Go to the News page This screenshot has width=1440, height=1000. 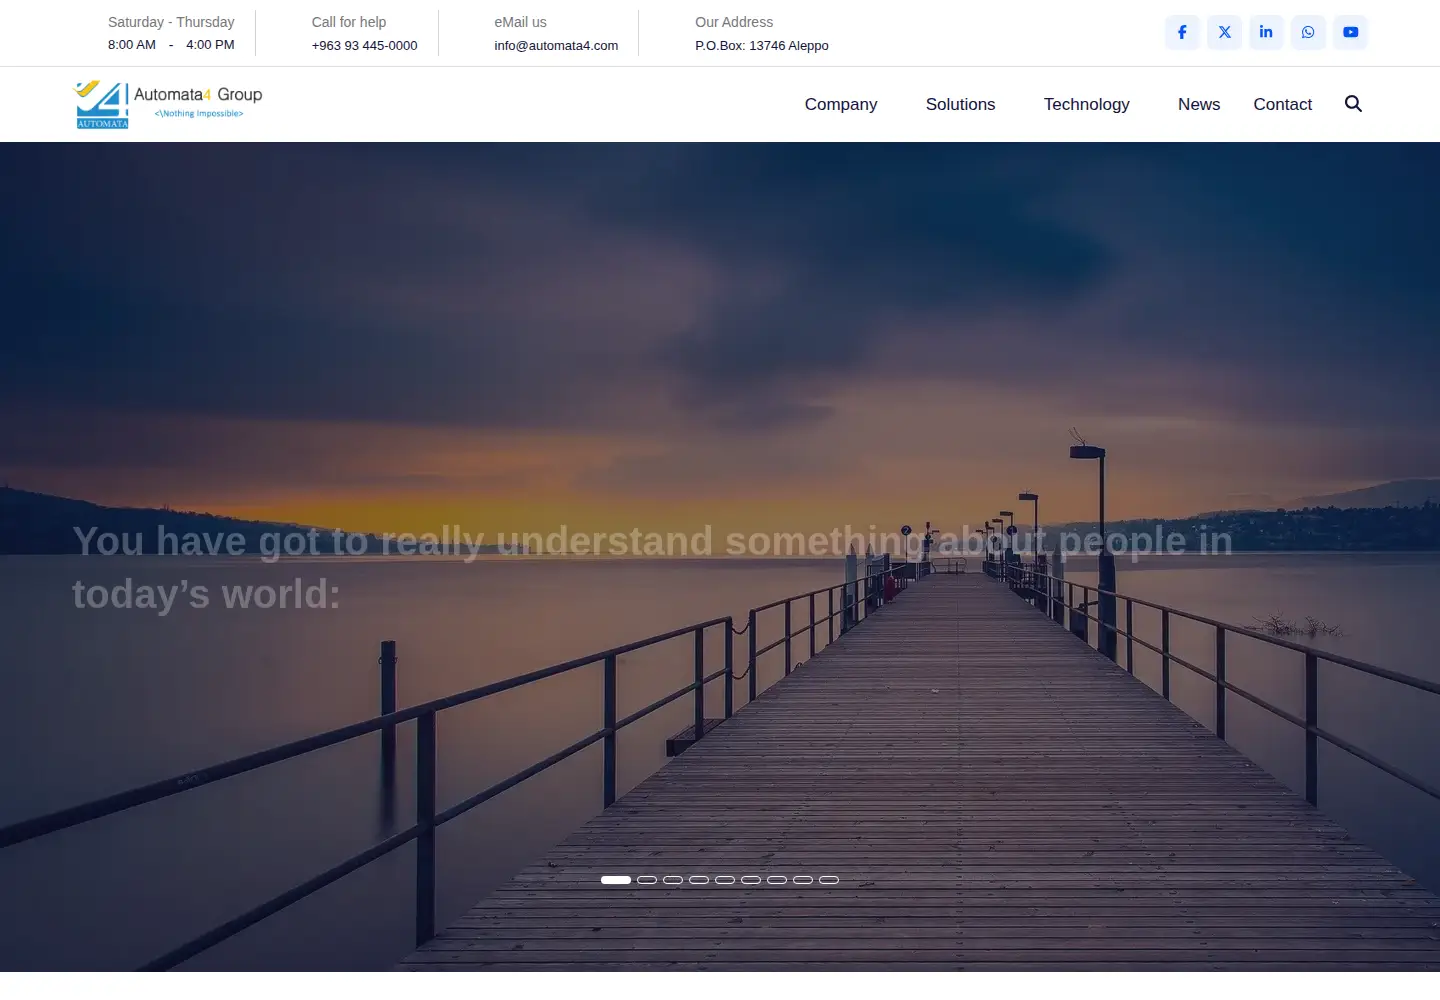[x=1199, y=104]
